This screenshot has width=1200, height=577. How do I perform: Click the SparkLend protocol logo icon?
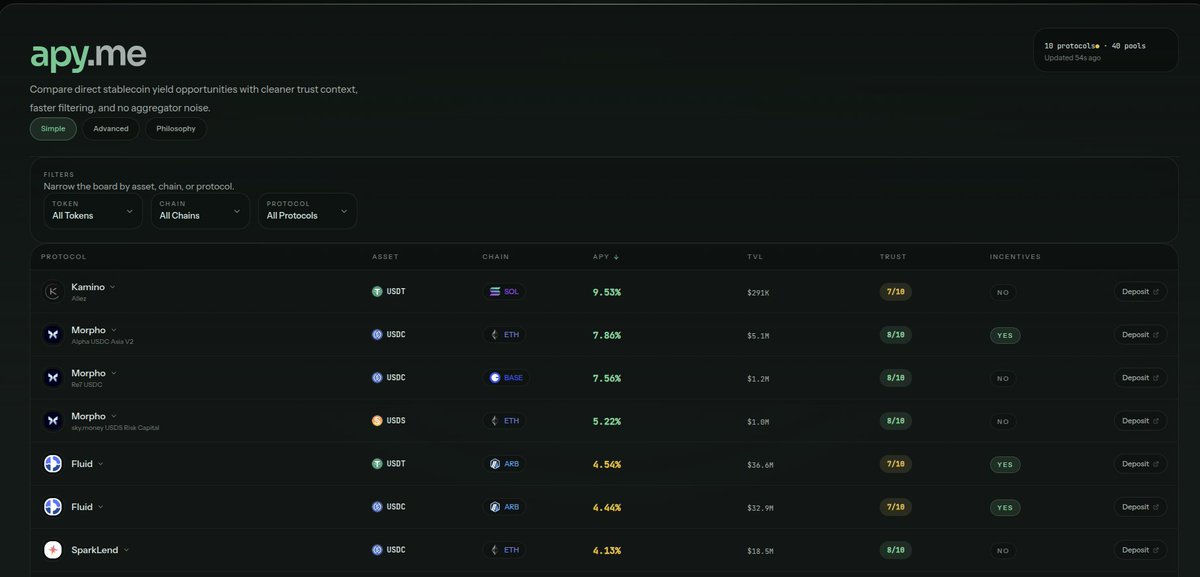53,550
